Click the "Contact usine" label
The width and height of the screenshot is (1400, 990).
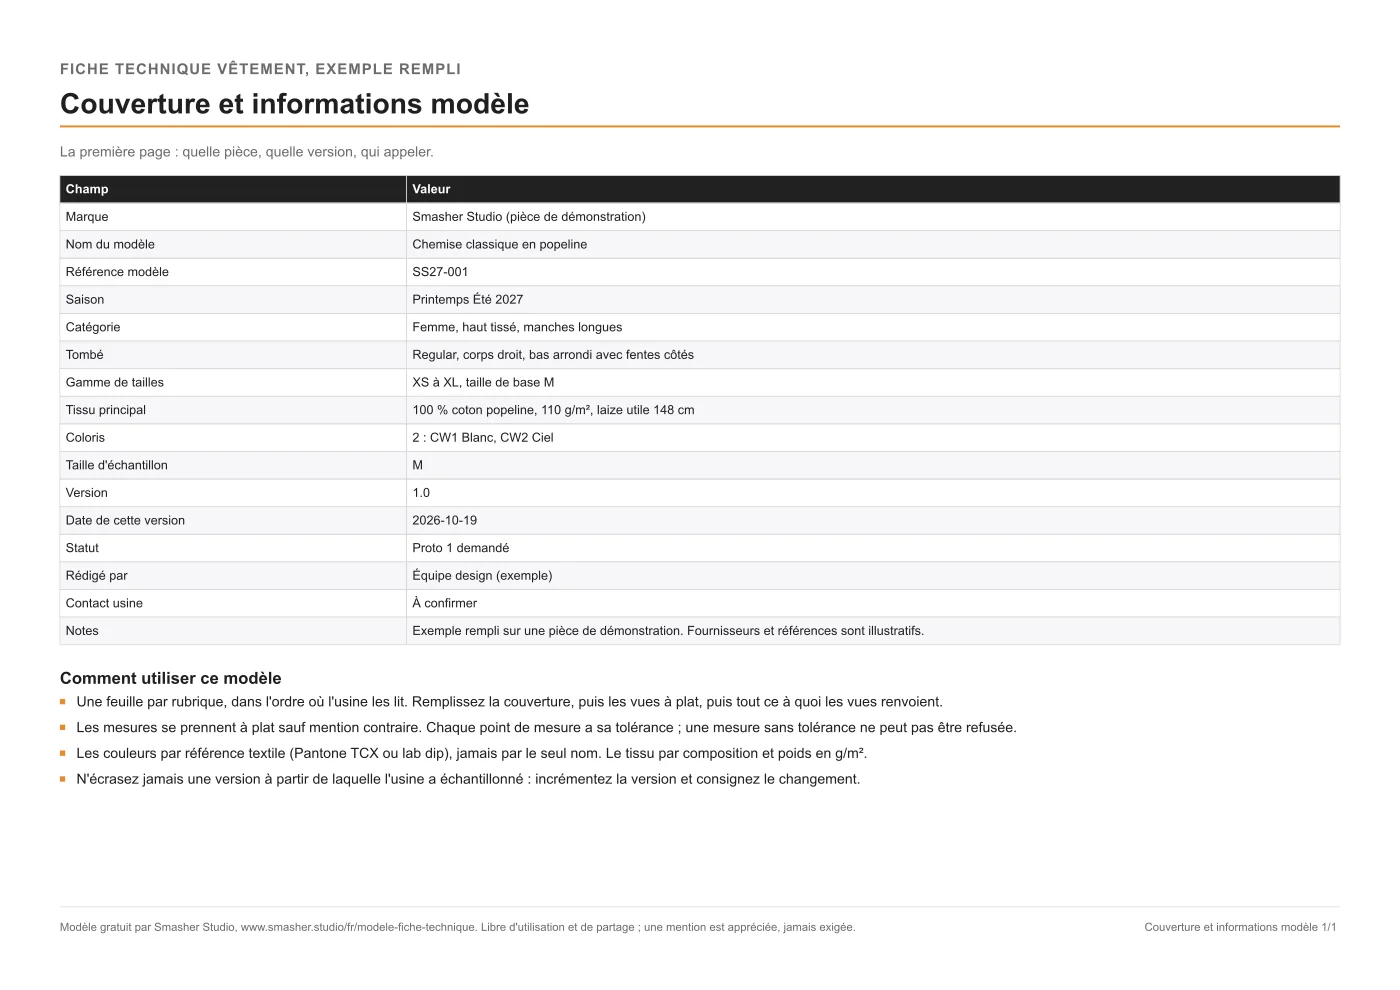click(104, 604)
